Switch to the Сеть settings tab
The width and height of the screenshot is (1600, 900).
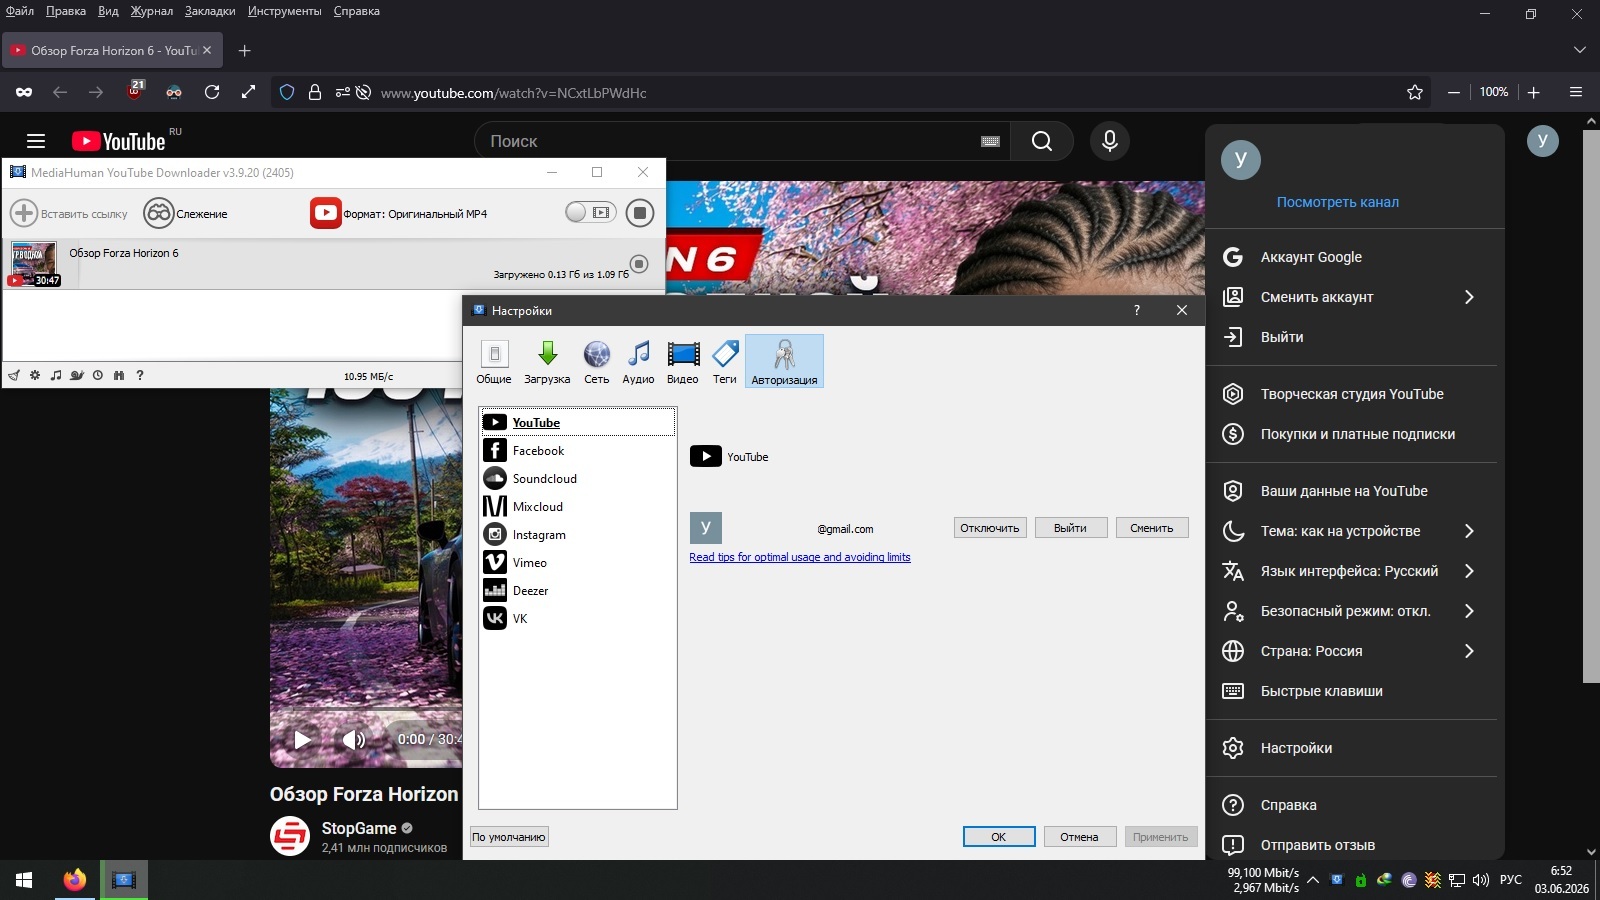pos(597,361)
